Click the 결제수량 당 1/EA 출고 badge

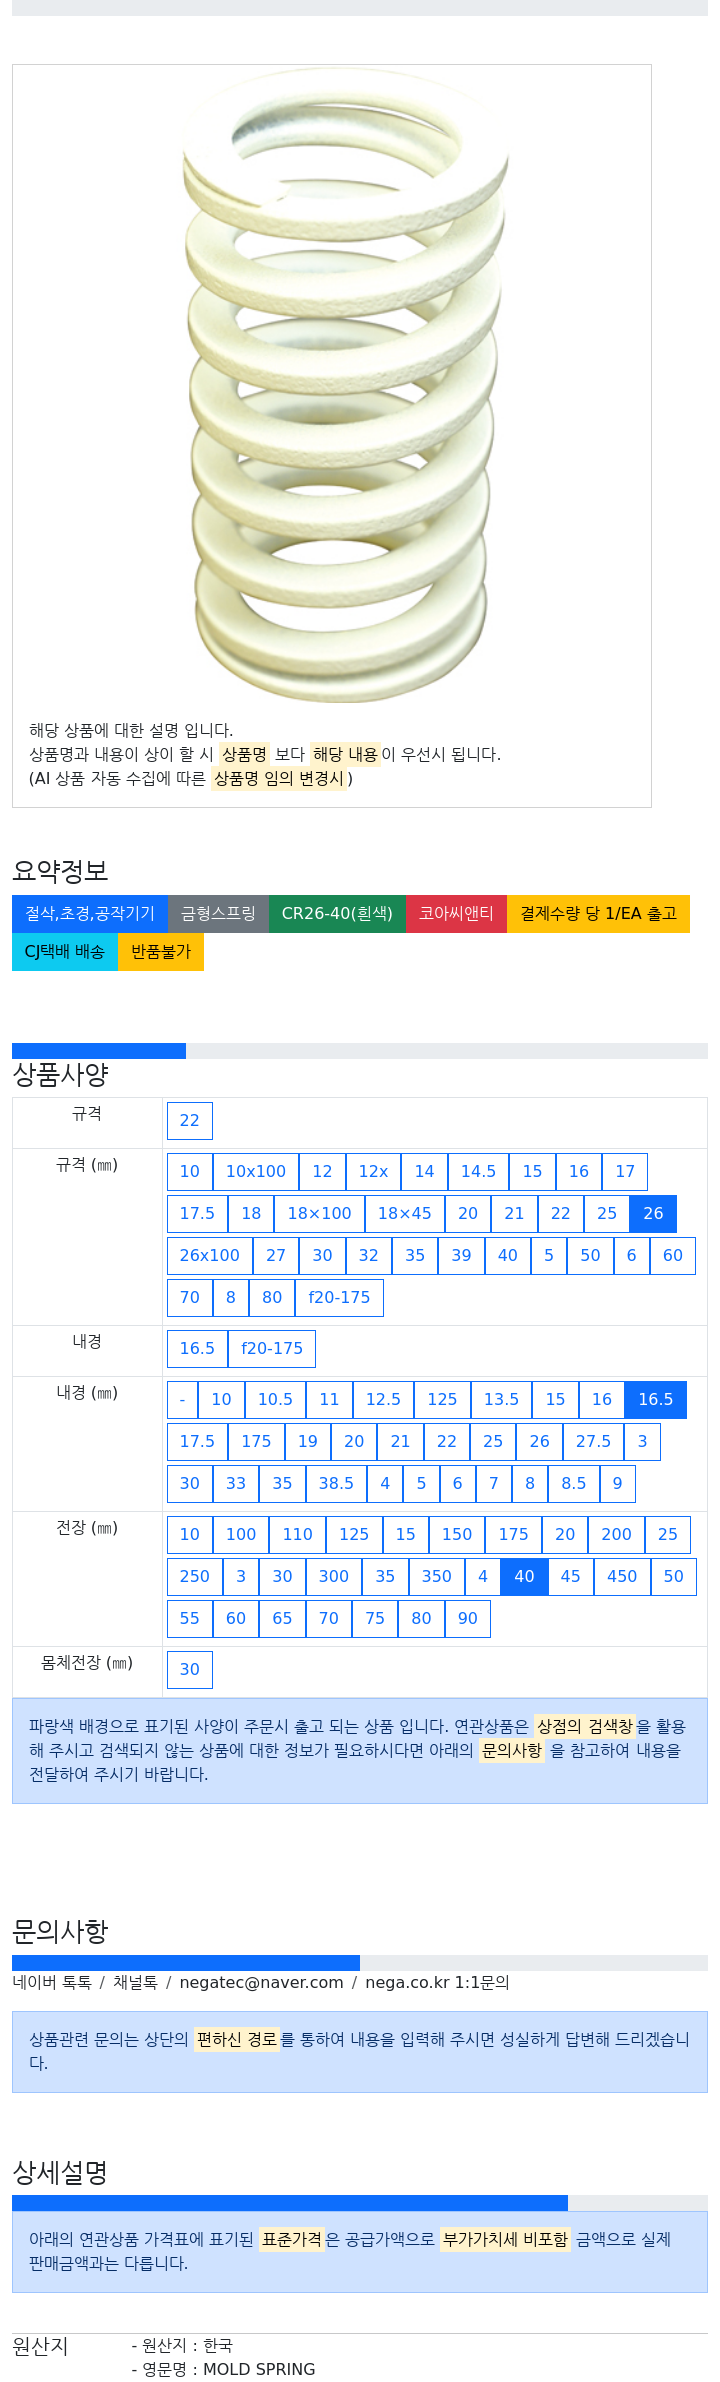[598, 914]
